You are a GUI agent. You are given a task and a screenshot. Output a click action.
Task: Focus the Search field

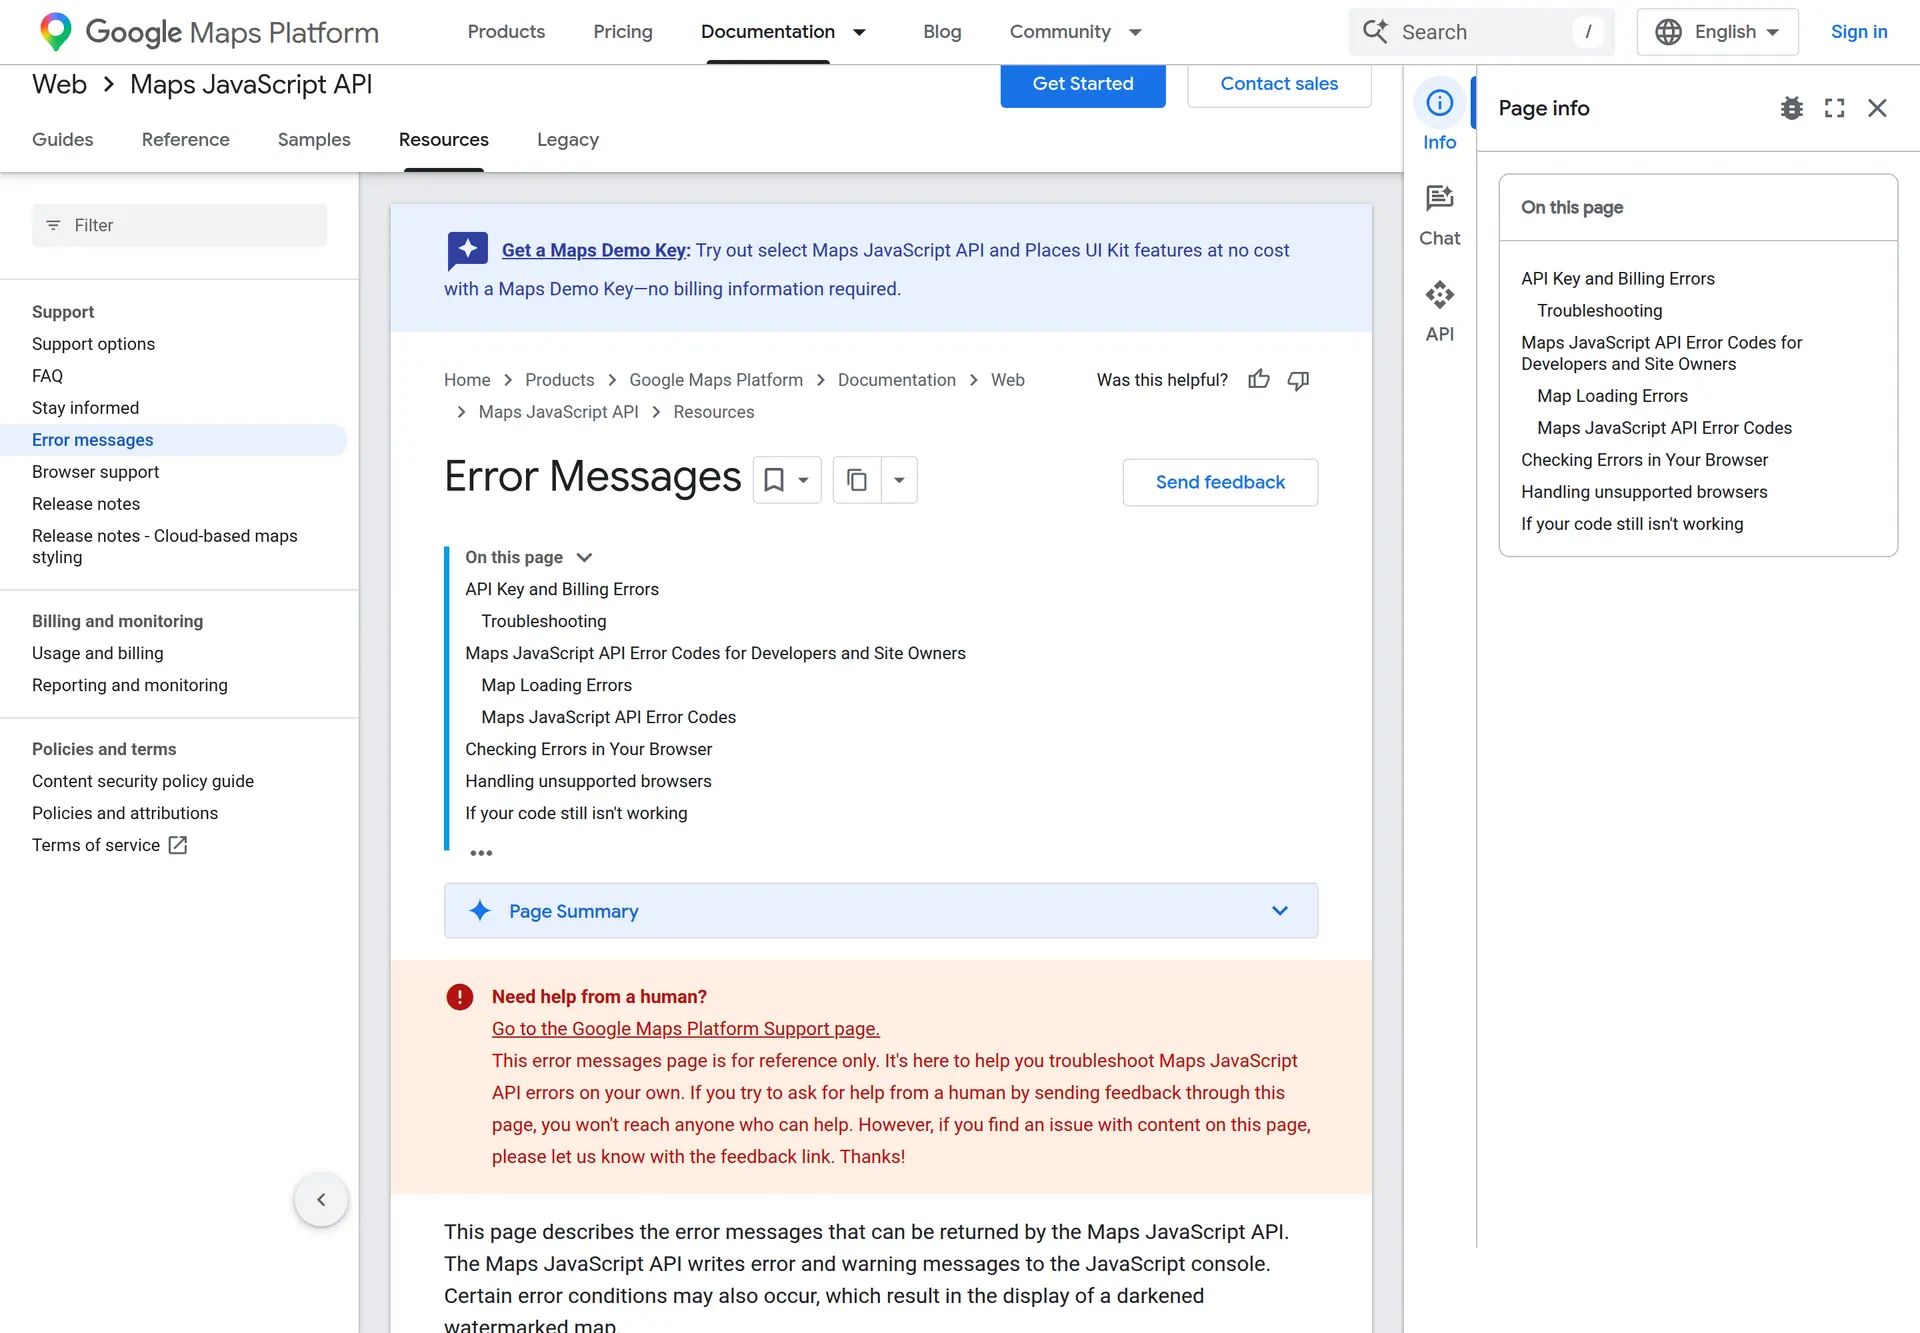[x=1482, y=32]
